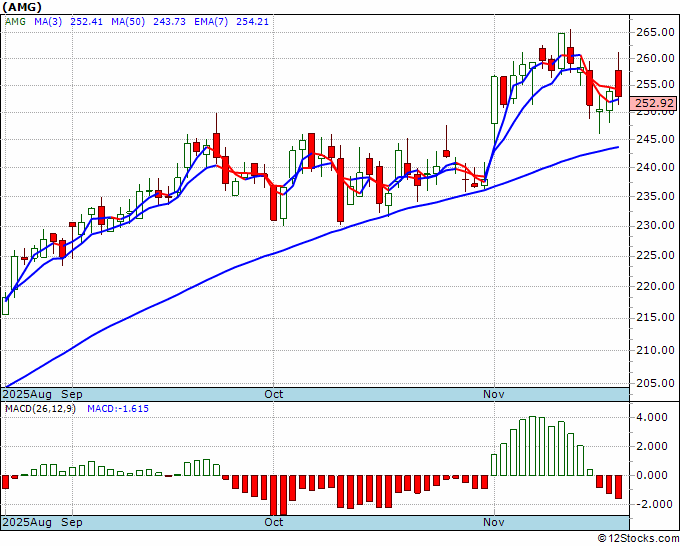Select the MA(50) legend label

(128, 21)
